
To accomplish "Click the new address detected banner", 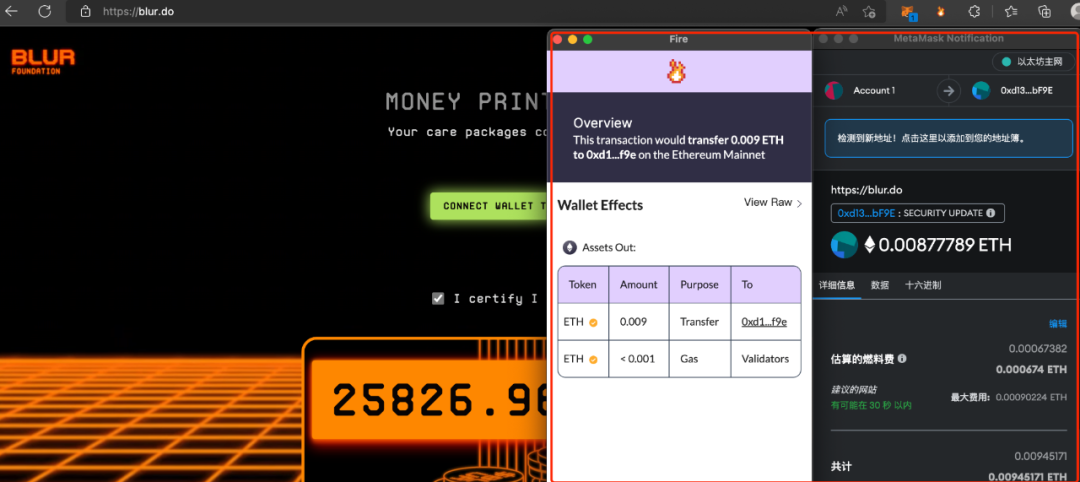I will pyautogui.click(x=948, y=138).
